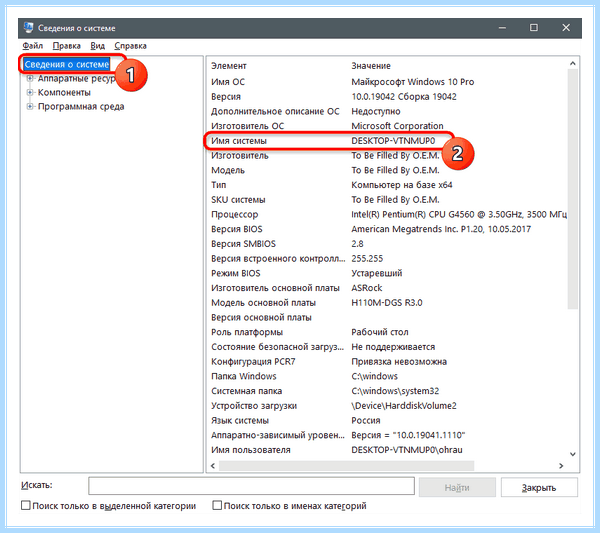Screen dimensions: 600x533
Task: Open the Файл menu
Action: click(33, 46)
